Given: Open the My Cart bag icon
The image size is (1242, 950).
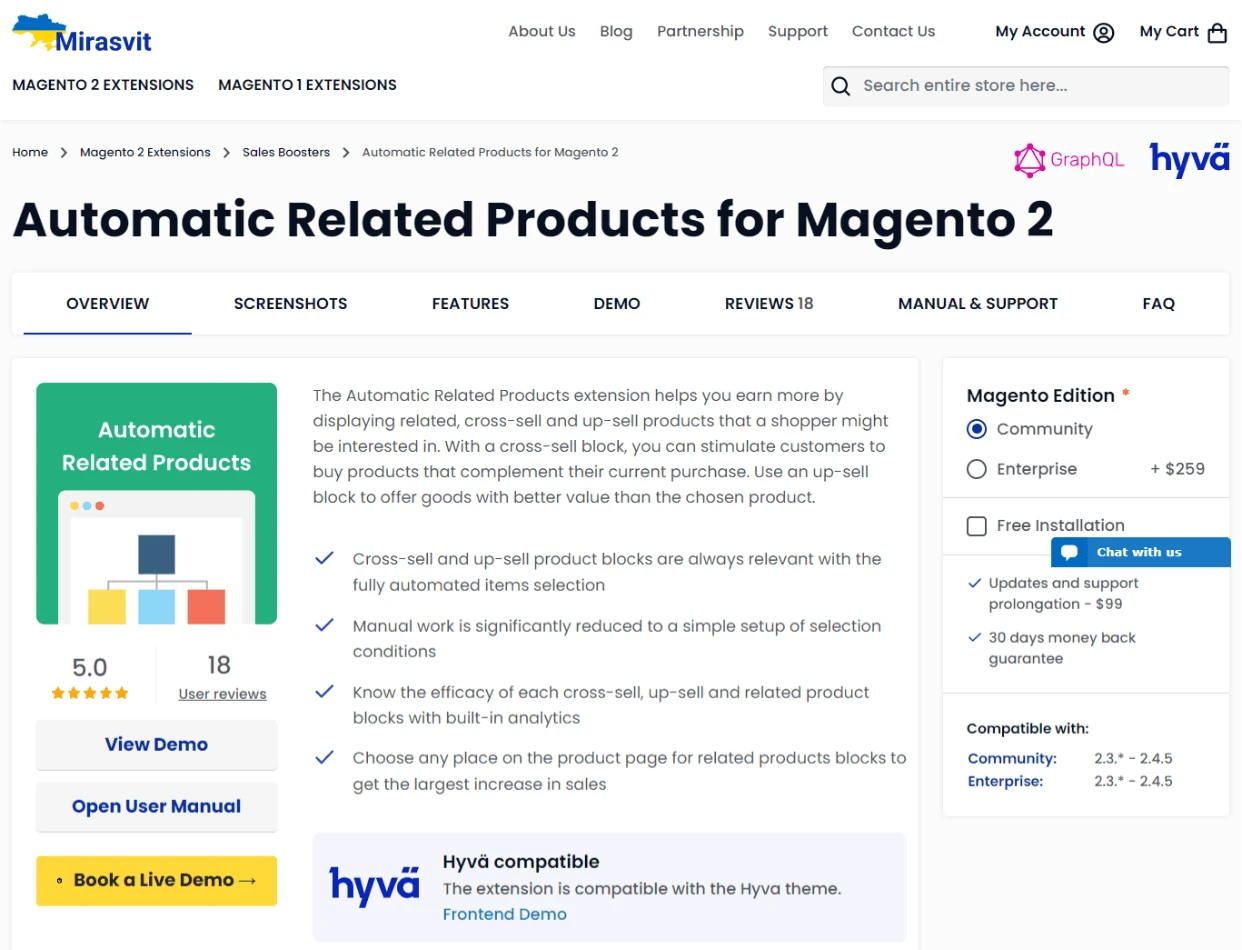Looking at the screenshot, I should (1217, 33).
